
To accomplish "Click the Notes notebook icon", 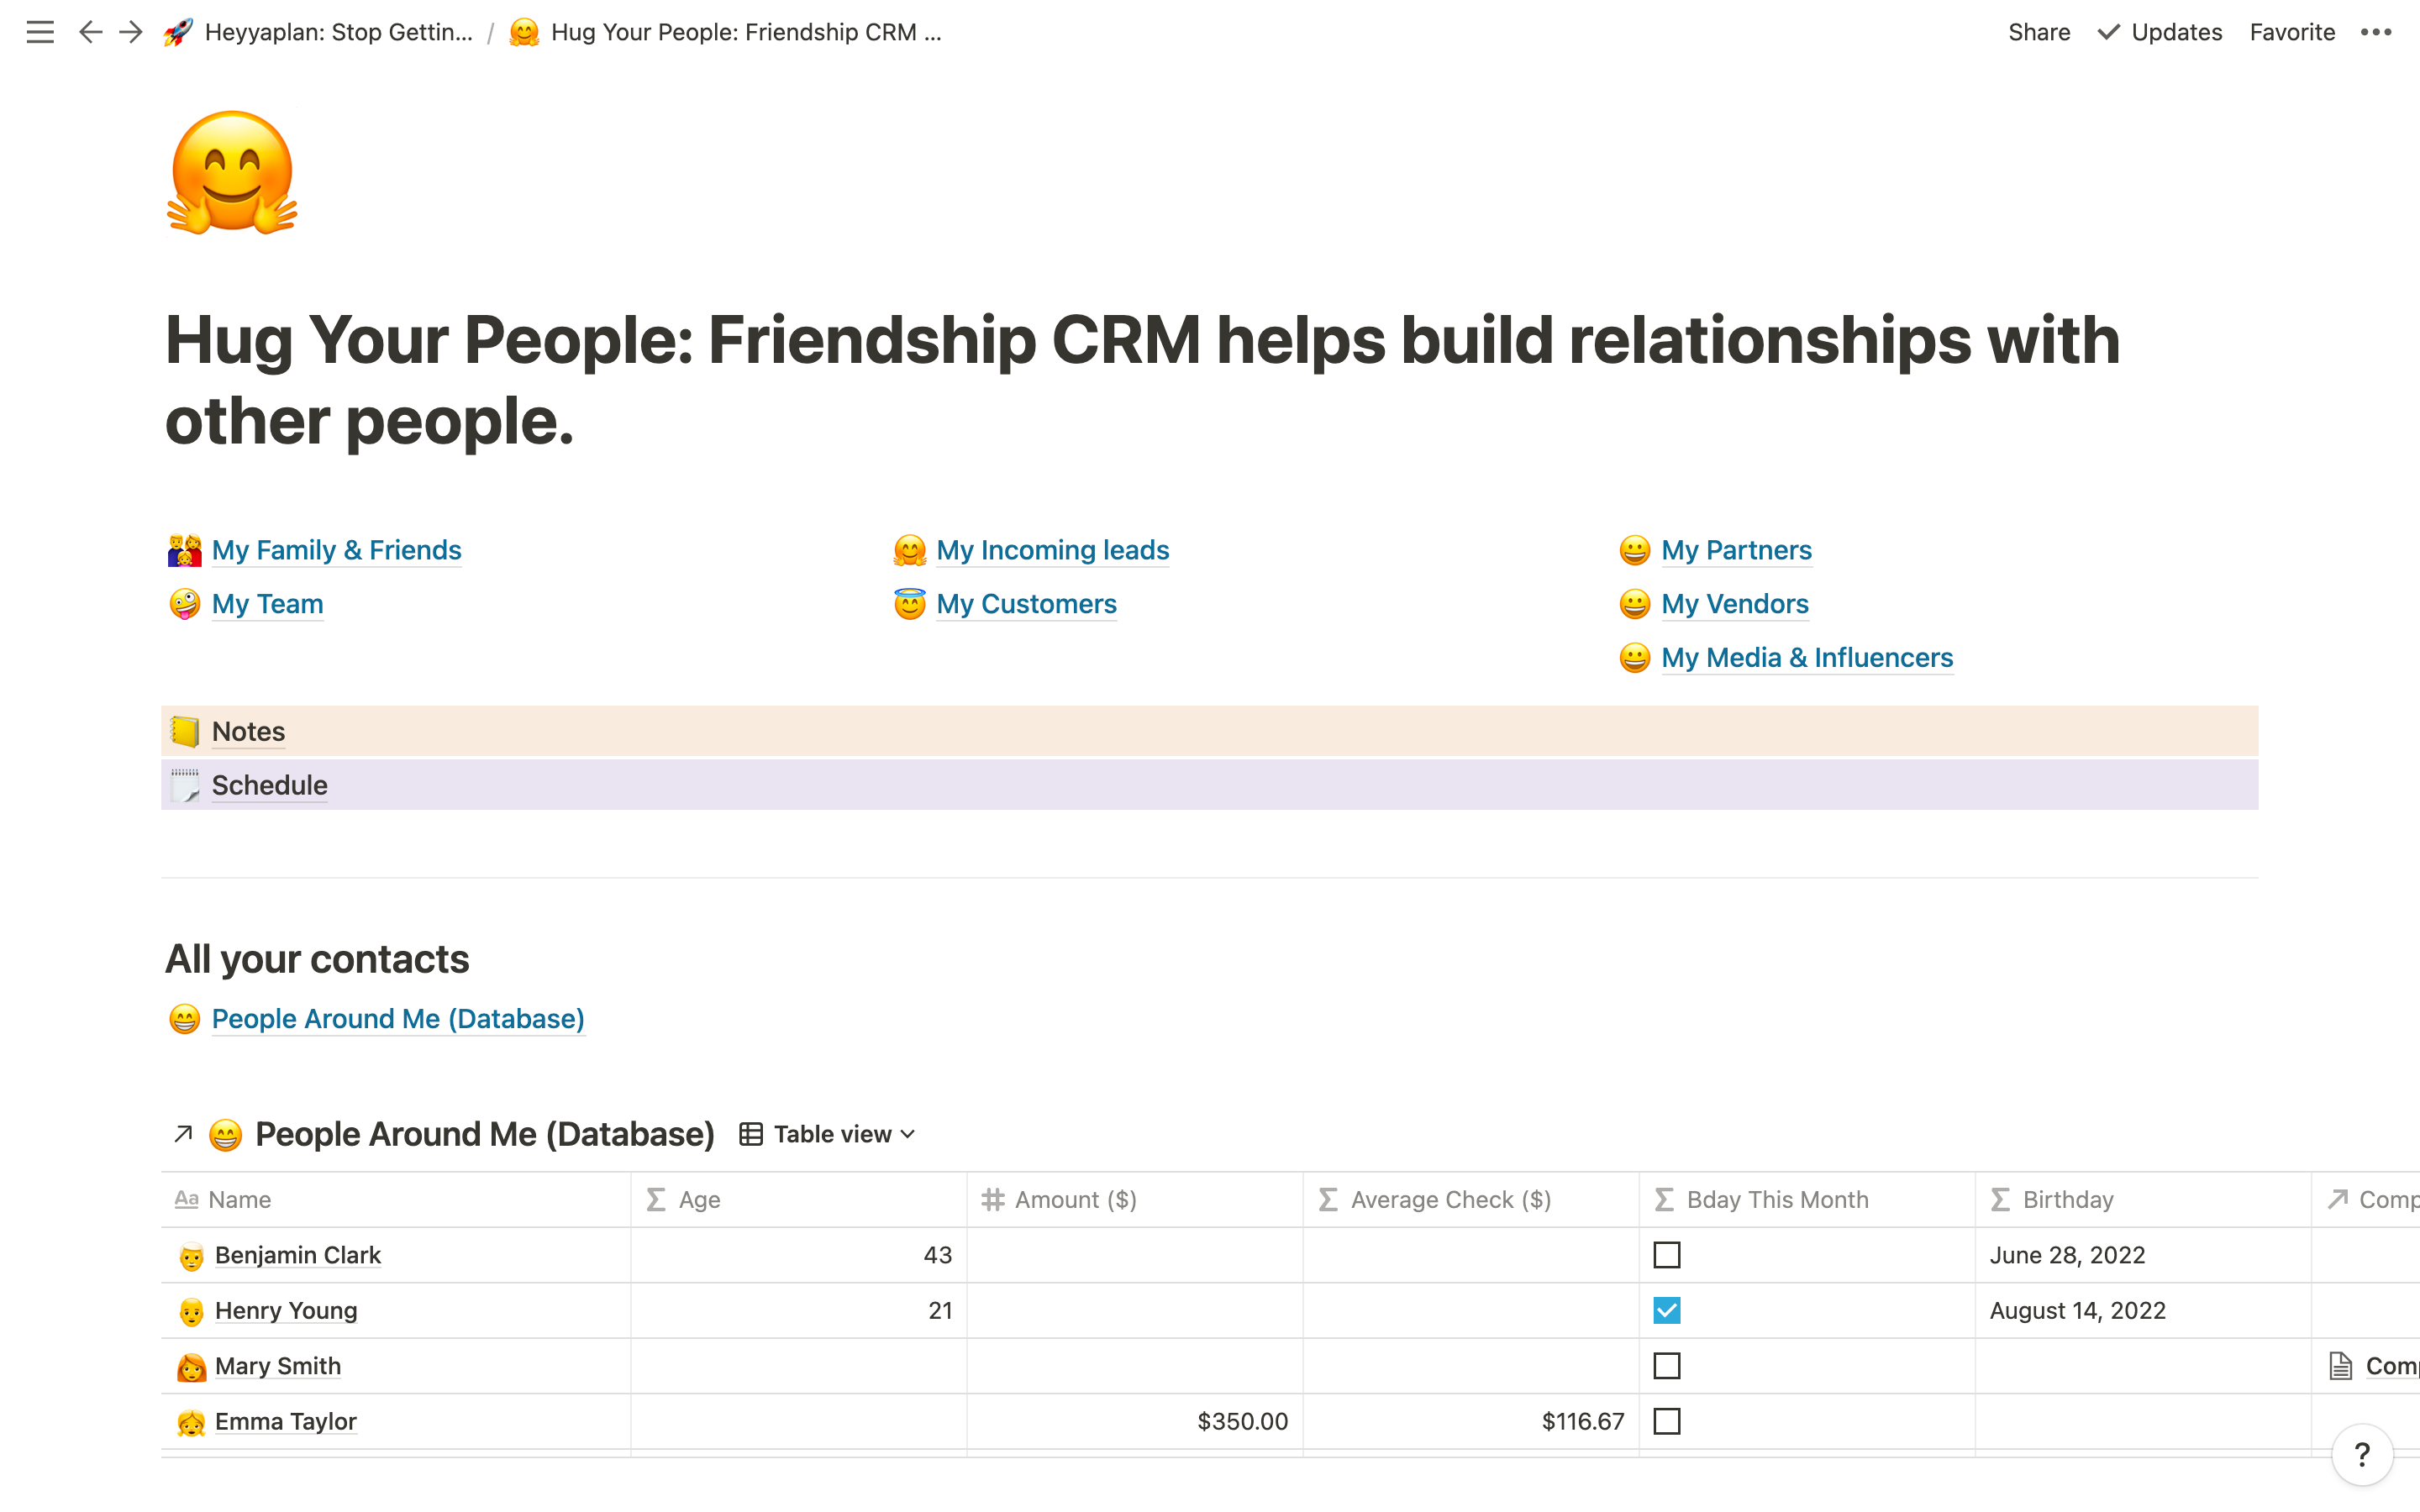I will (x=185, y=731).
